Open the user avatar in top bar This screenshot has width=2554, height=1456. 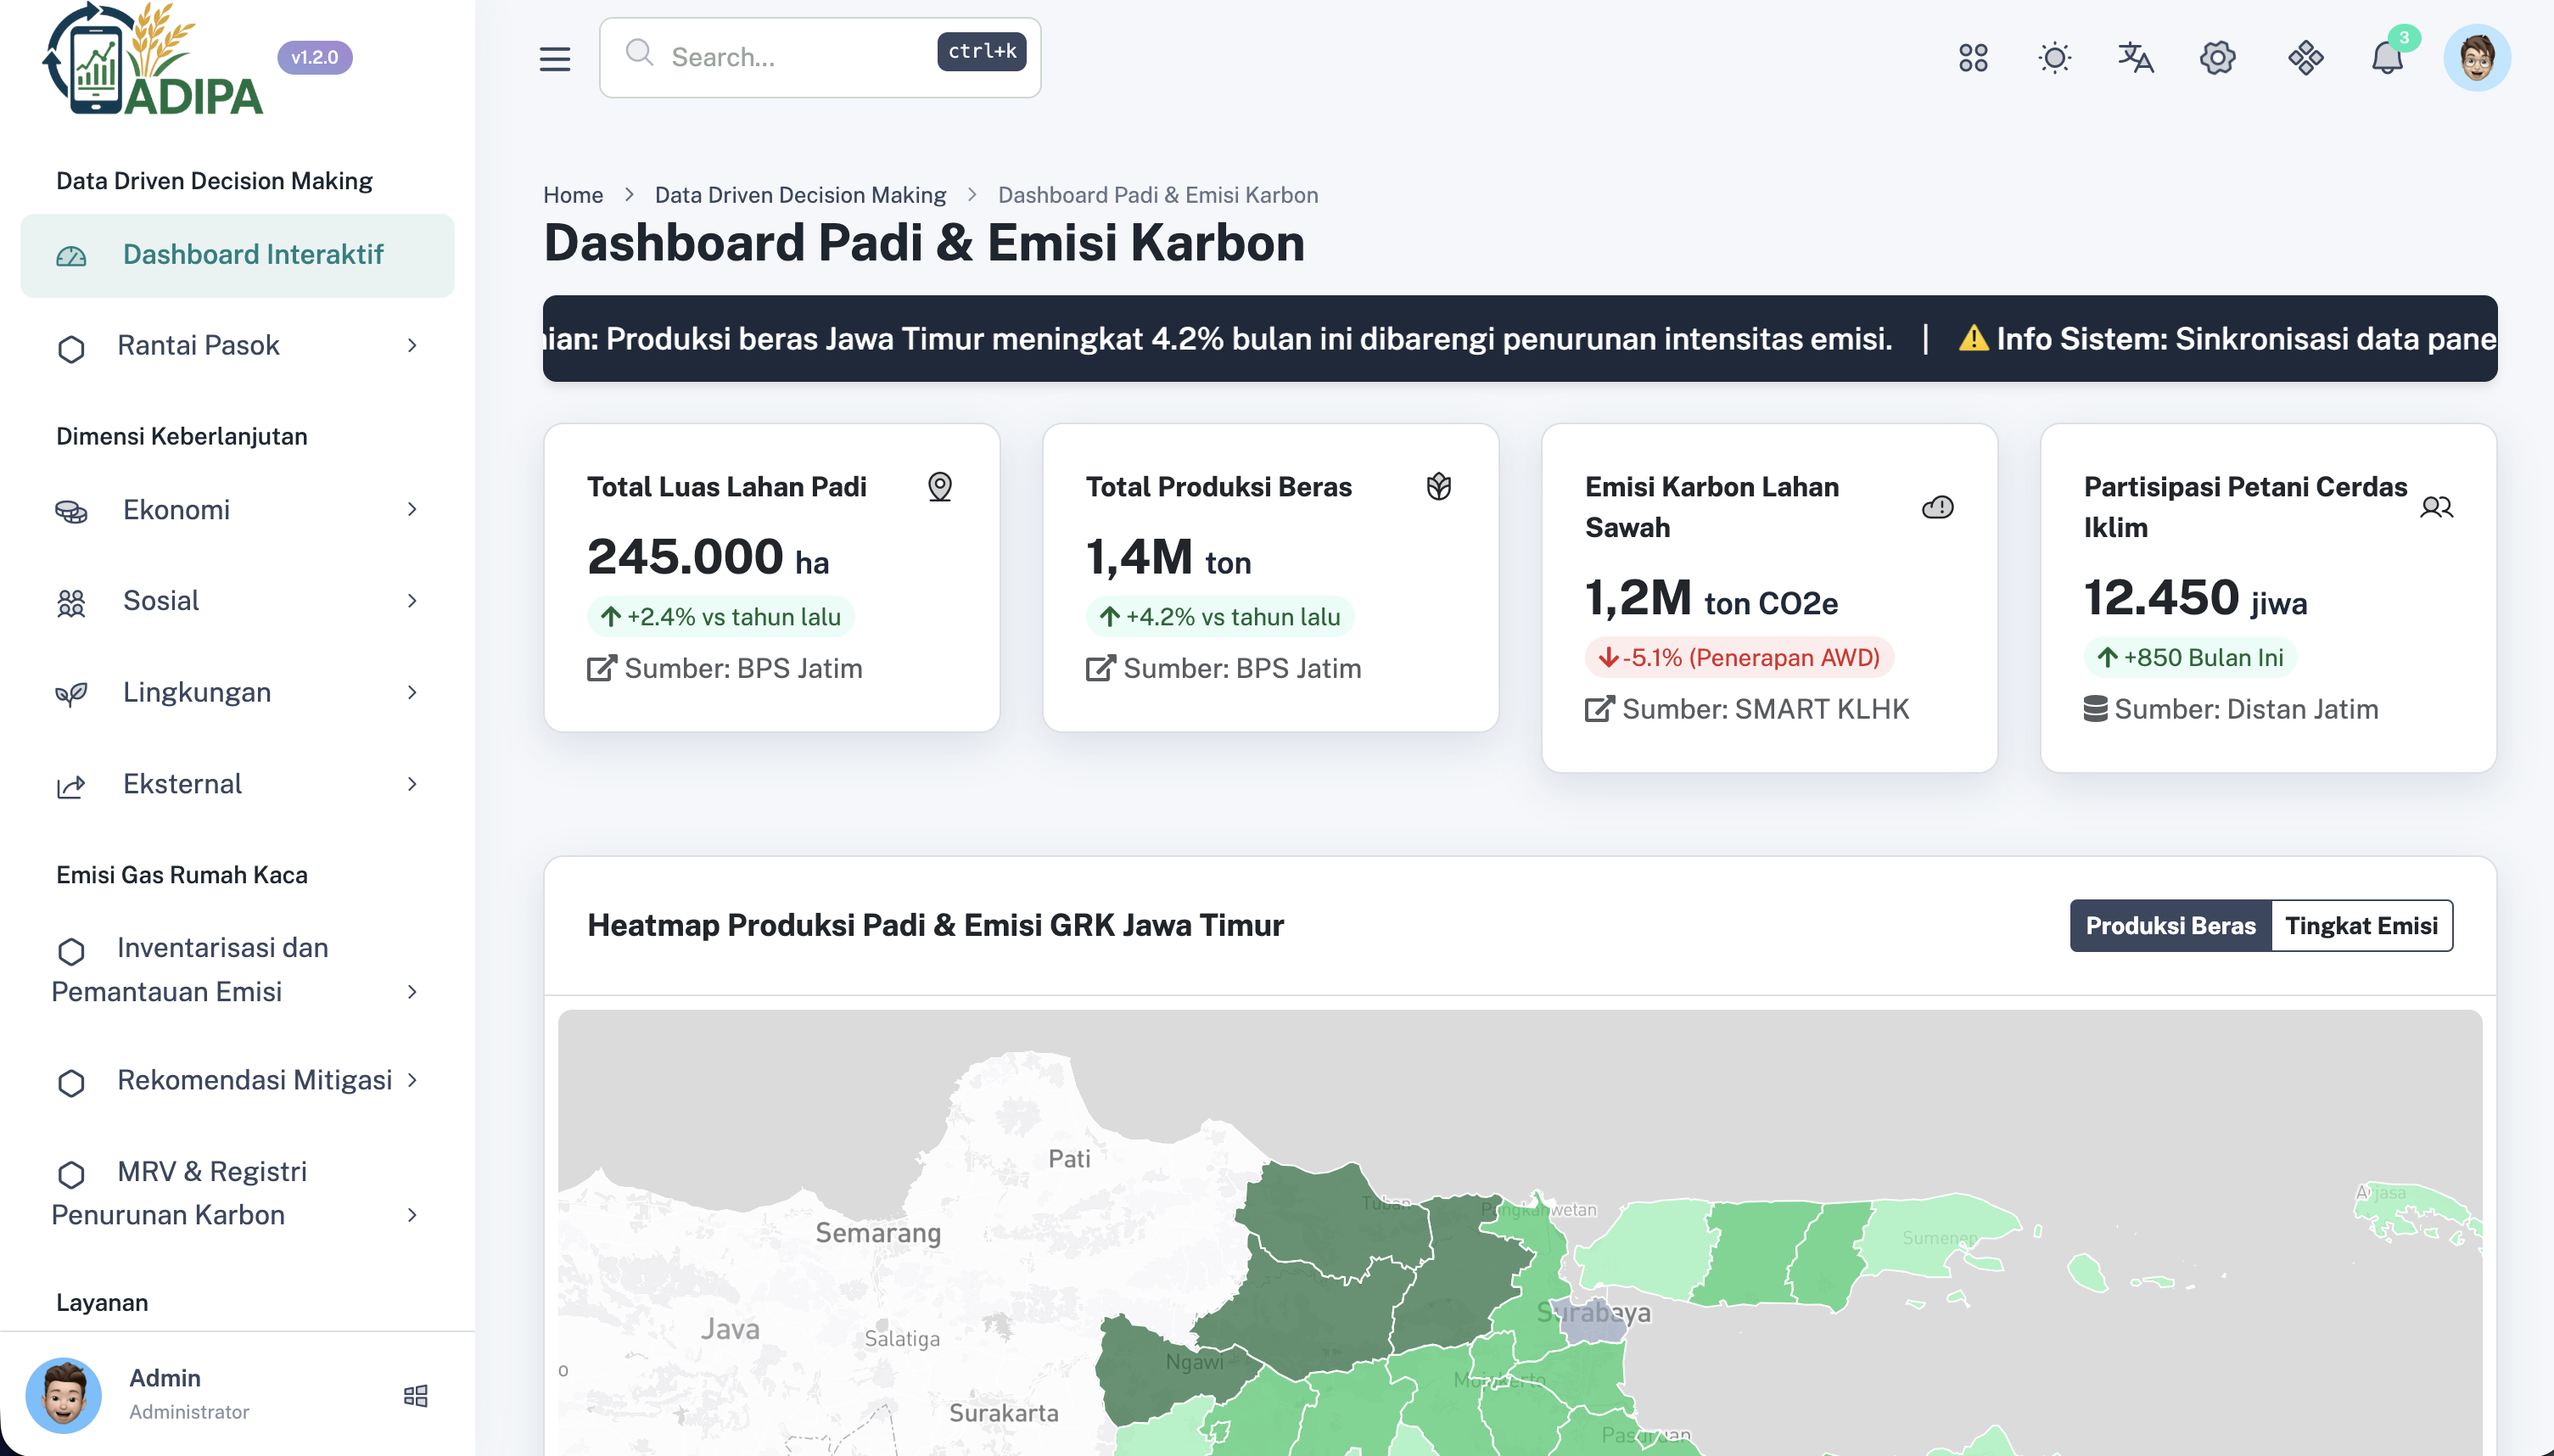tap(2476, 58)
